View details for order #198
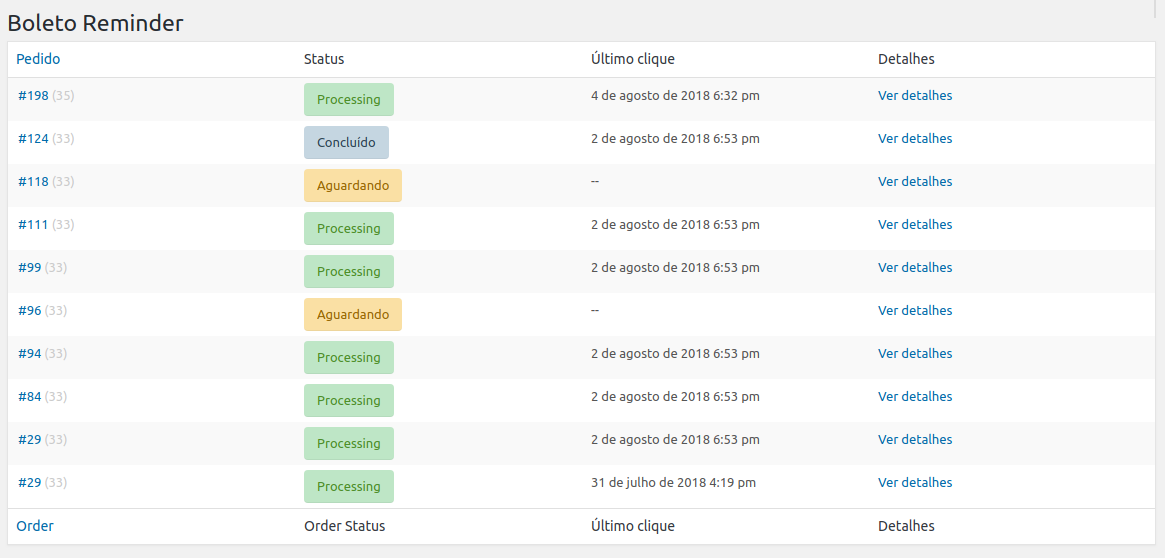Image resolution: width=1165 pixels, height=558 pixels. coord(915,96)
